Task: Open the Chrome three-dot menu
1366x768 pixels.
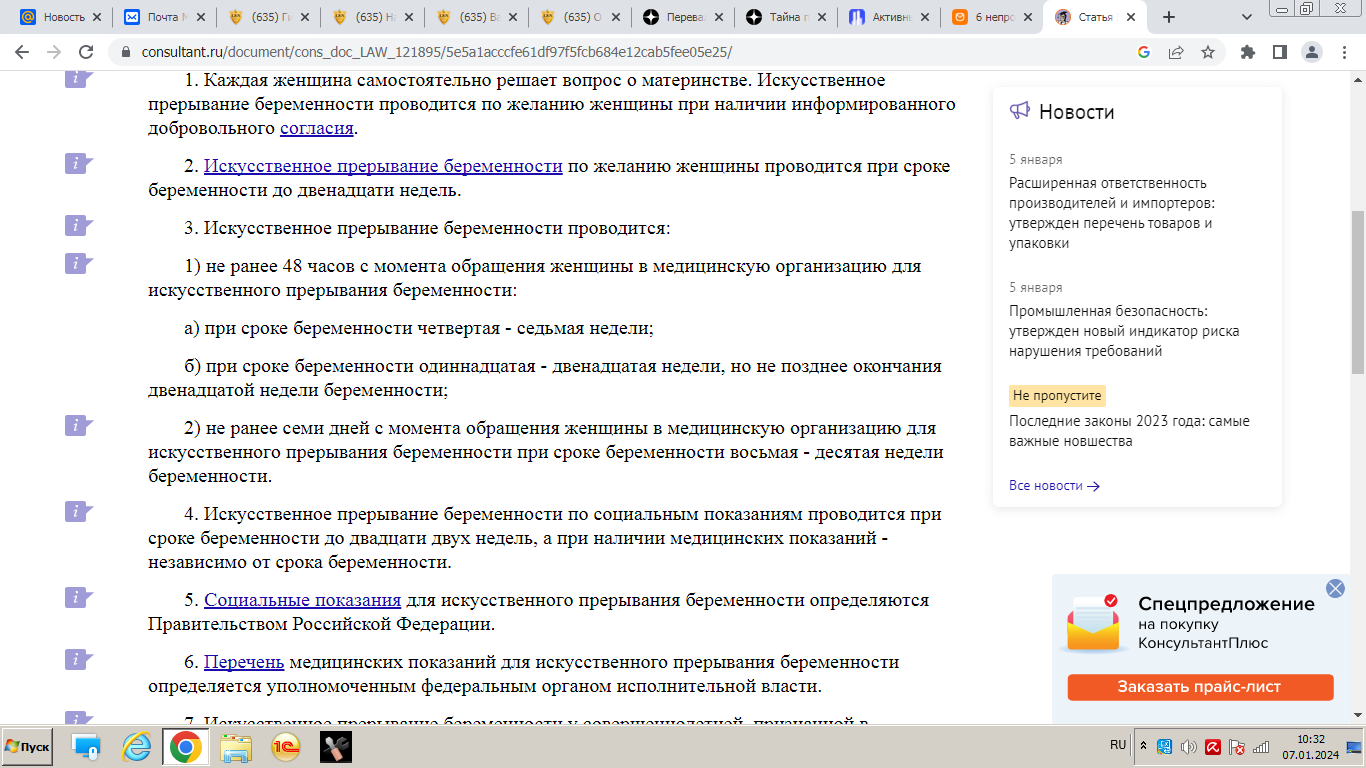Action: point(1343,52)
